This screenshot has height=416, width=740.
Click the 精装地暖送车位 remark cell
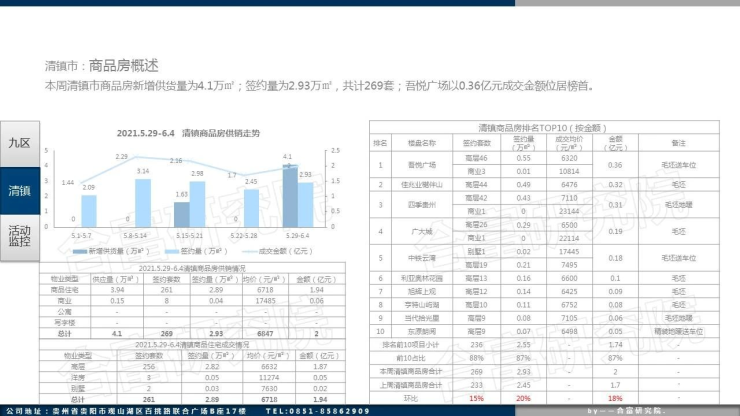click(679, 331)
